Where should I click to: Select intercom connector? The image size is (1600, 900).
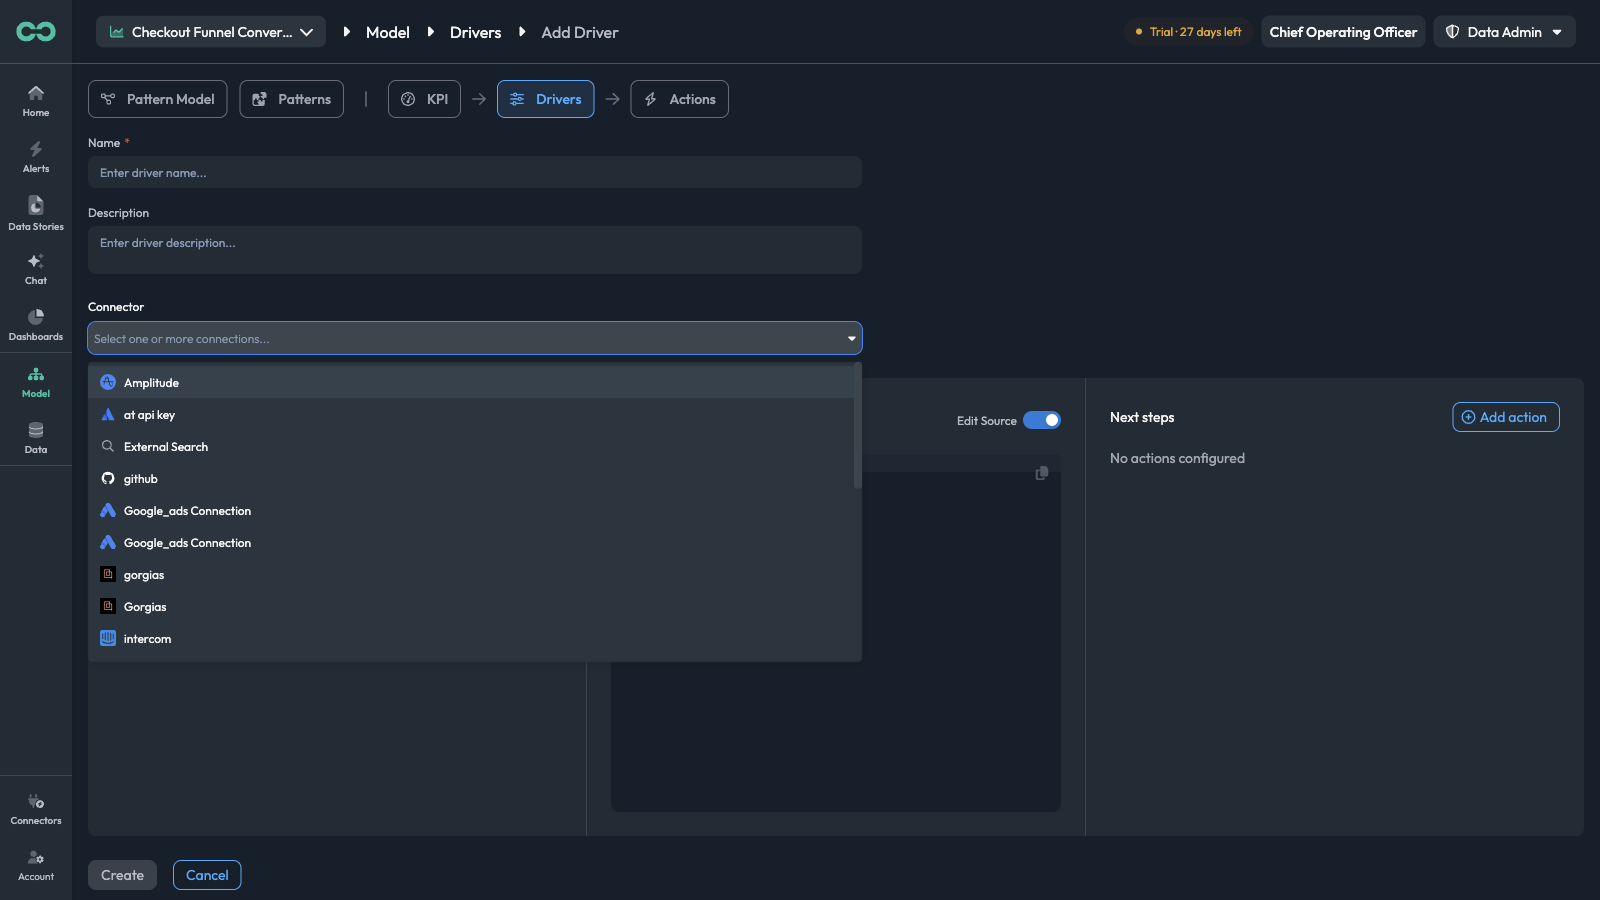[x=471, y=639]
